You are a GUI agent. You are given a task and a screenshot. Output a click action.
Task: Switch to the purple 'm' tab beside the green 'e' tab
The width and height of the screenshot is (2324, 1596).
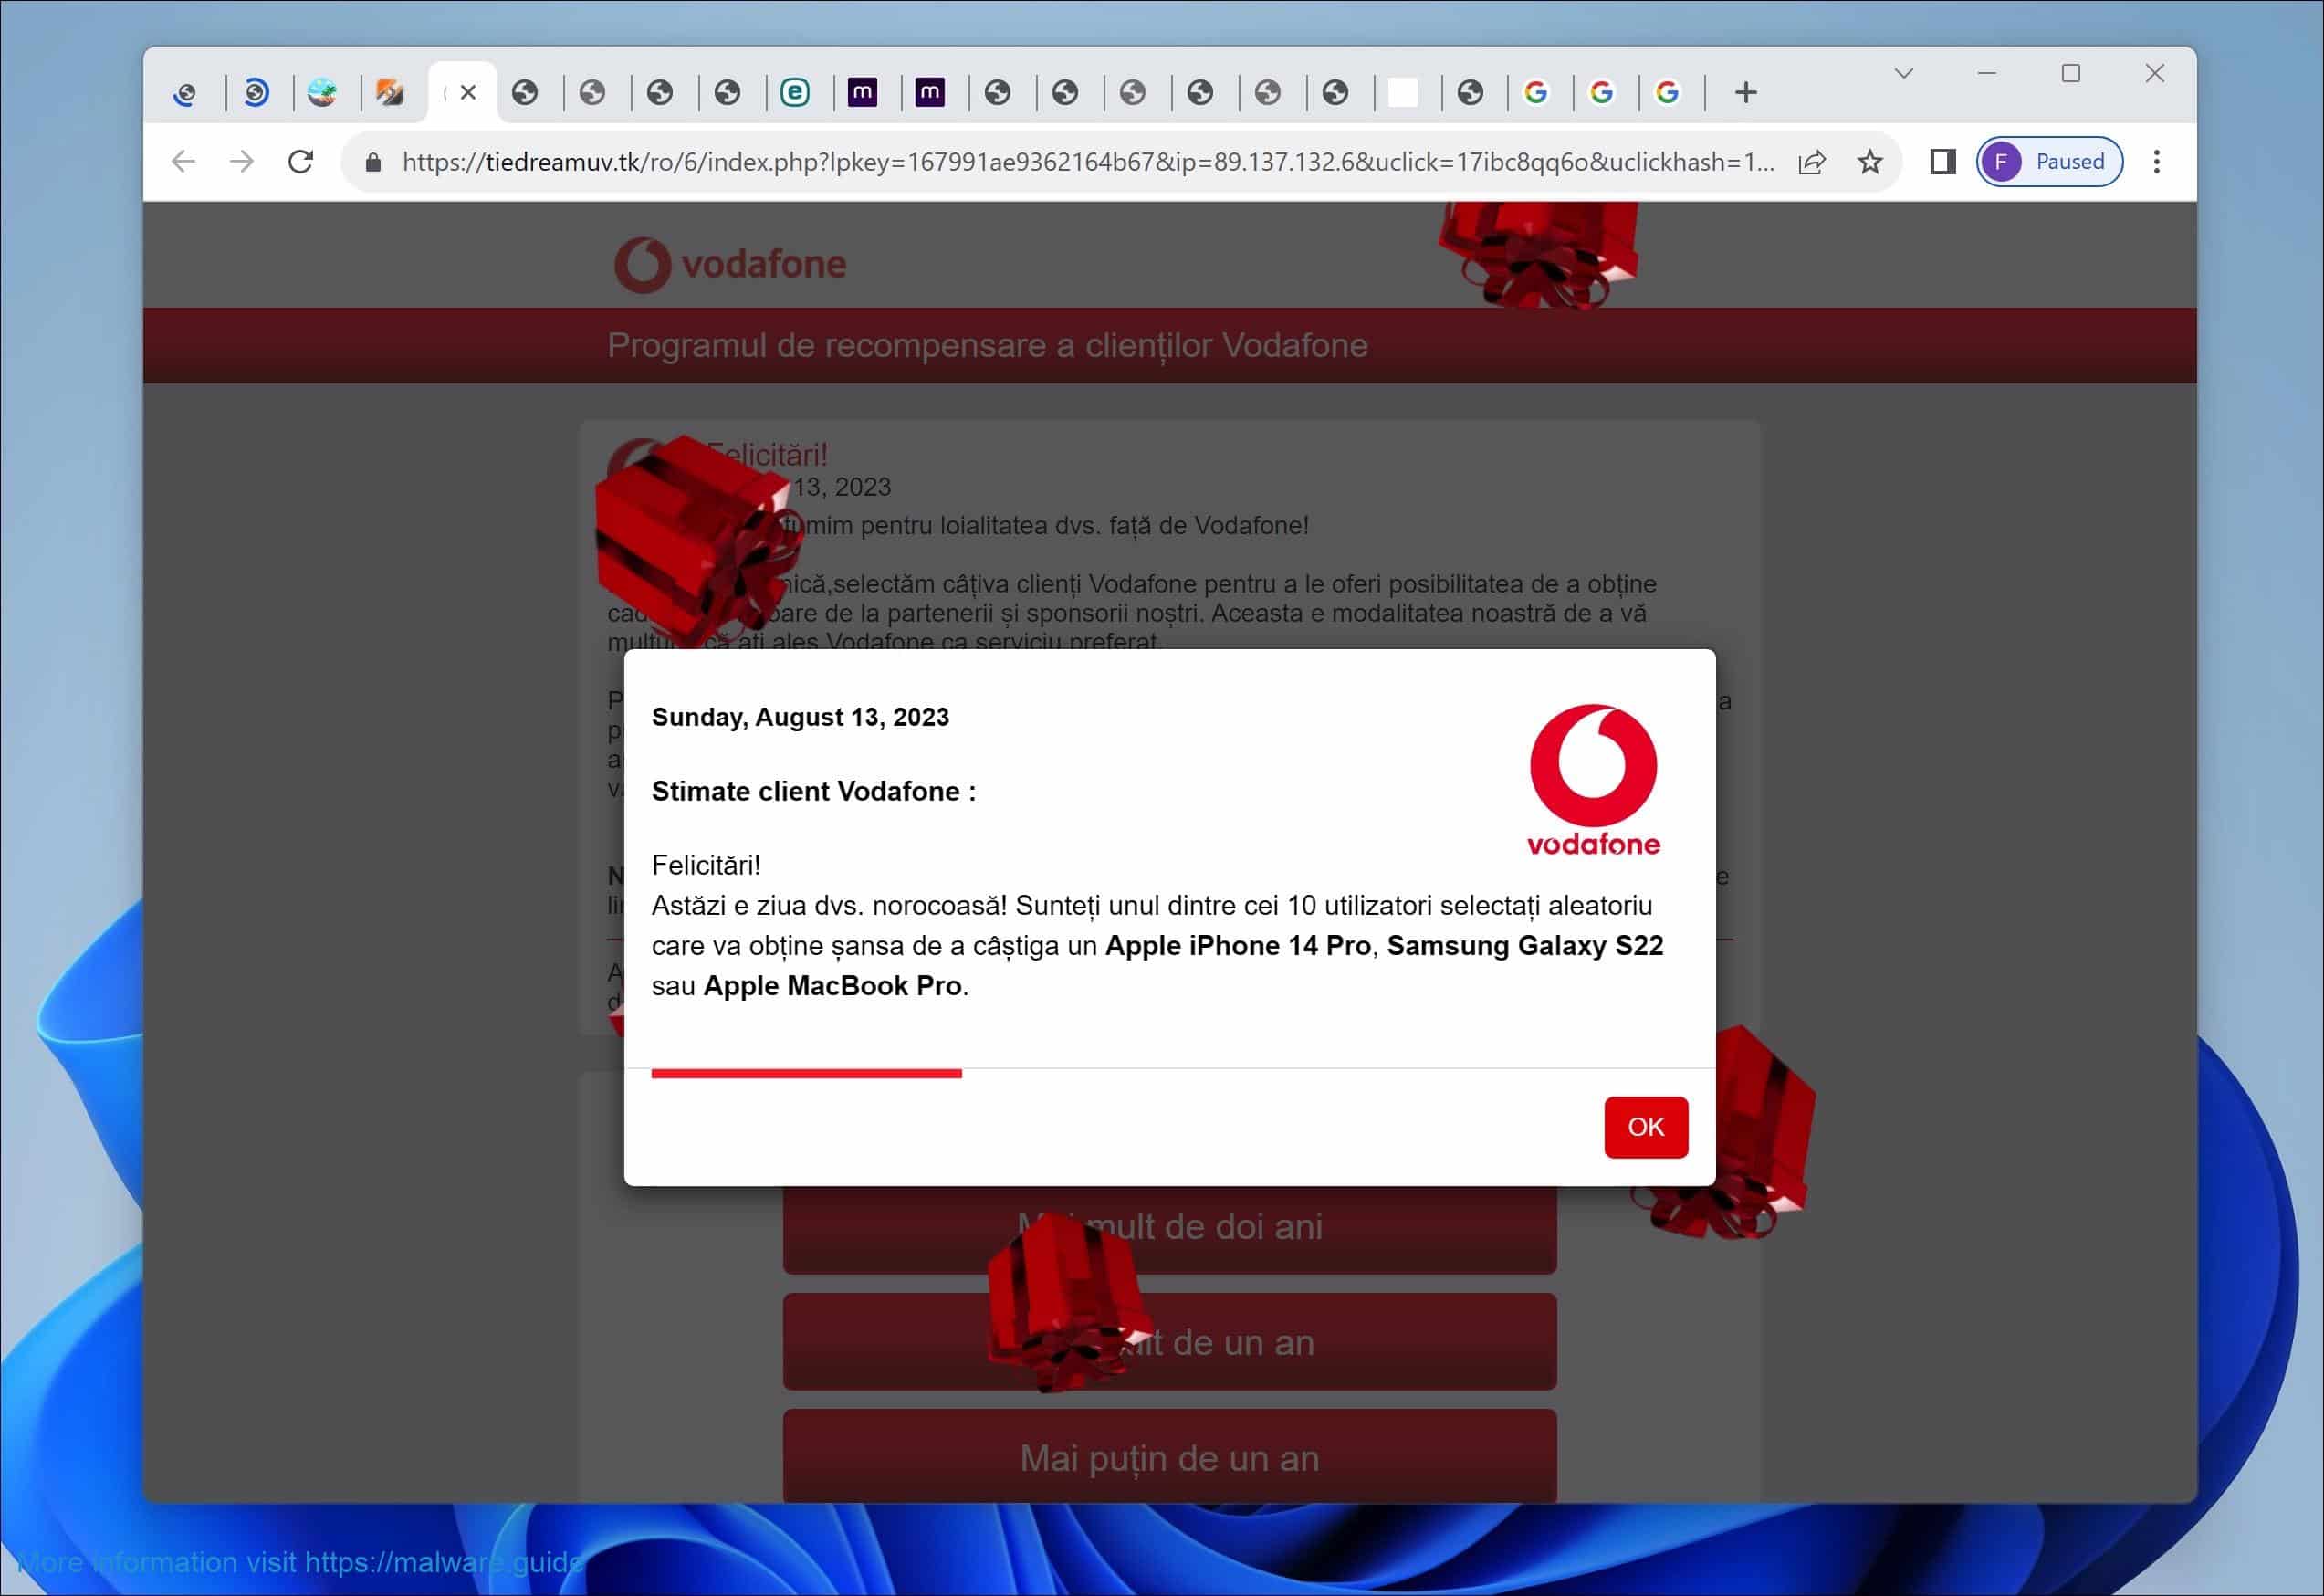(x=862, y=93)
